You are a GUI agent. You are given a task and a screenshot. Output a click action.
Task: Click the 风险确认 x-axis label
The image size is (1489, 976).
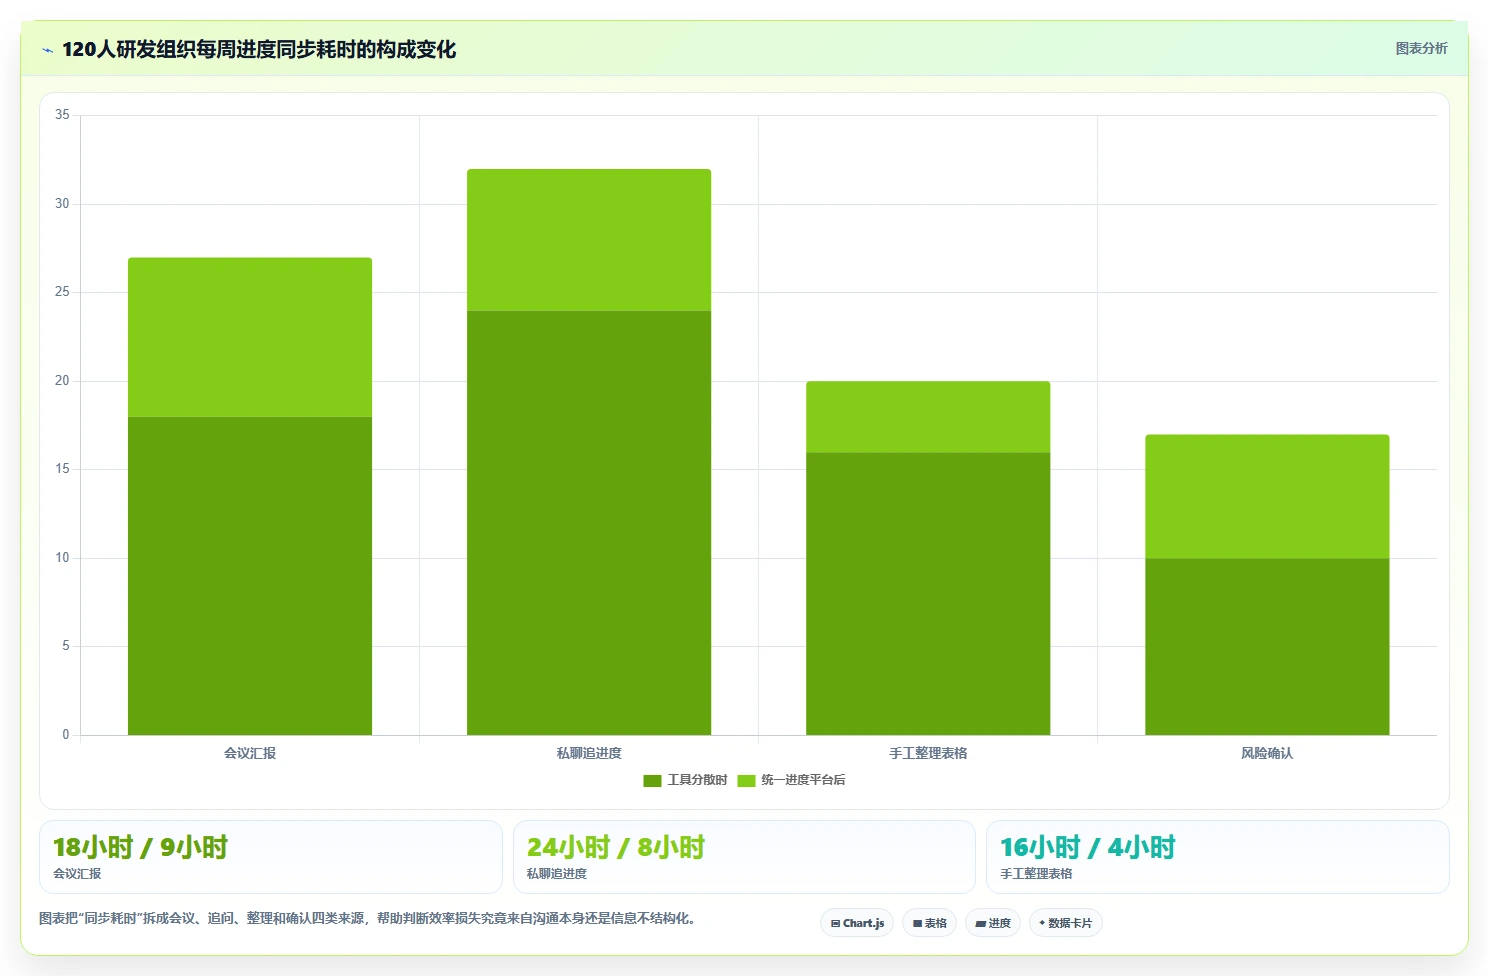pos(1267,753)
